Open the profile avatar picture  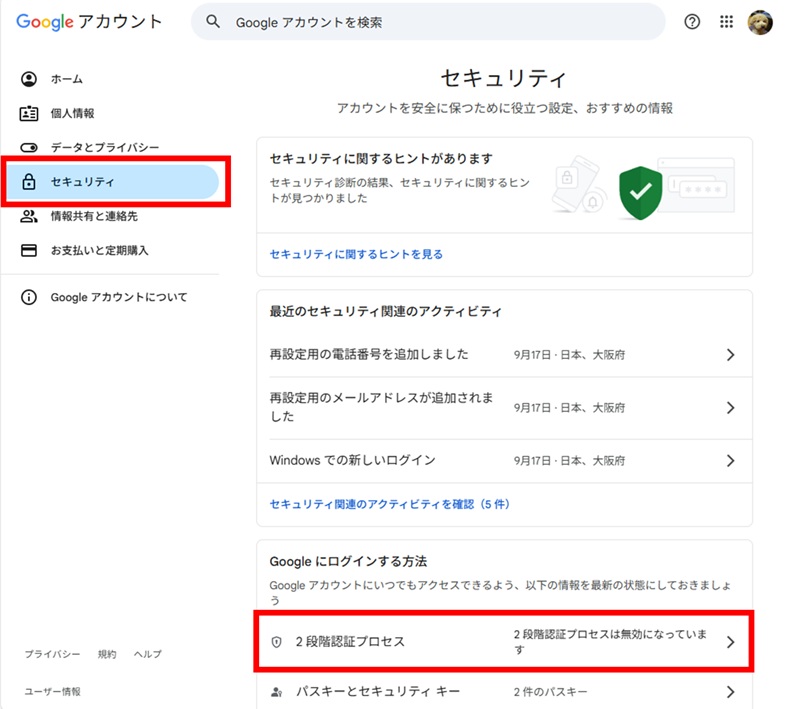[760, 22]
